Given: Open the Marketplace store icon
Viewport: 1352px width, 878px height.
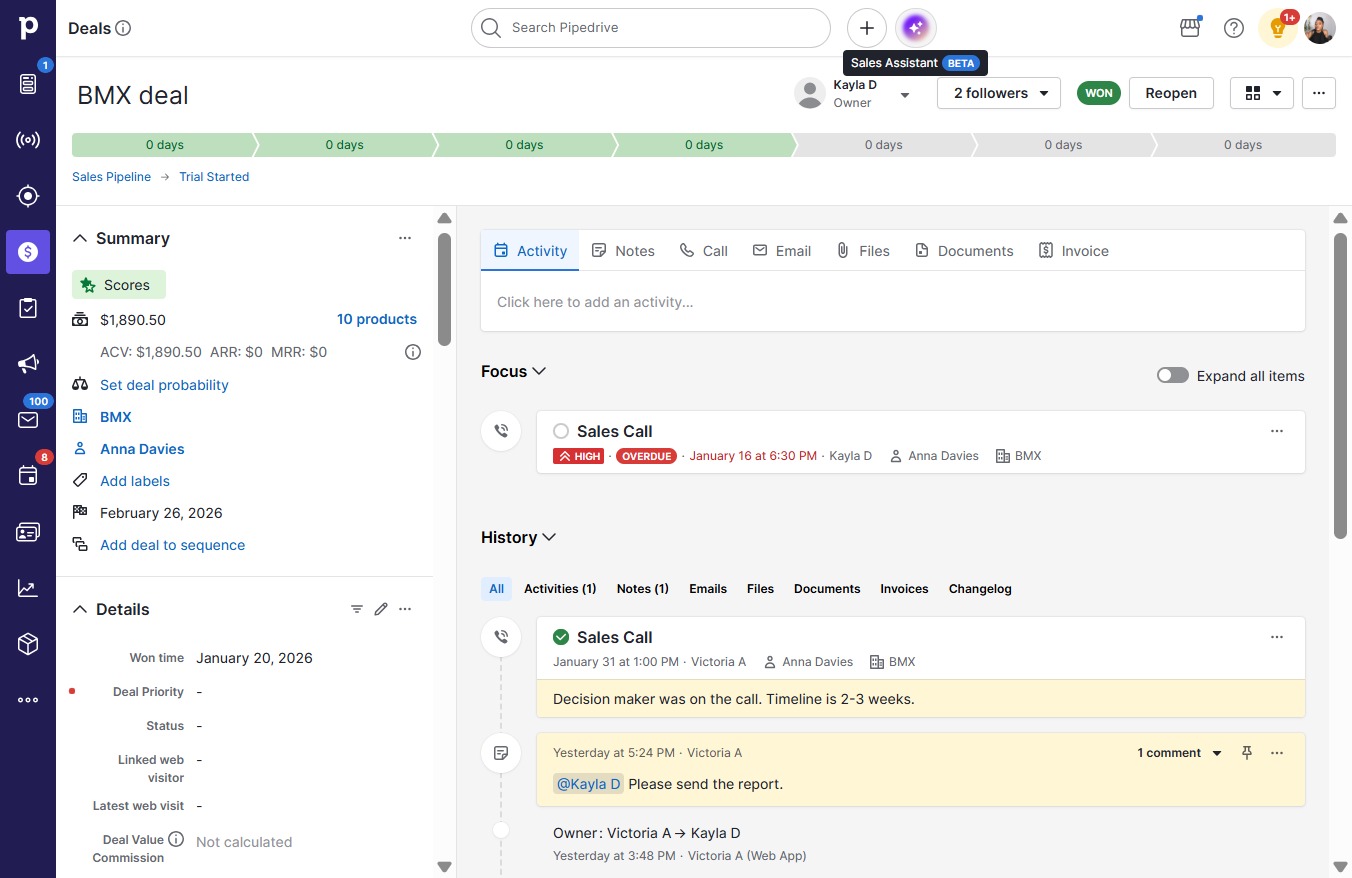Looking at the screenshot, I should tap(1190, 28).
